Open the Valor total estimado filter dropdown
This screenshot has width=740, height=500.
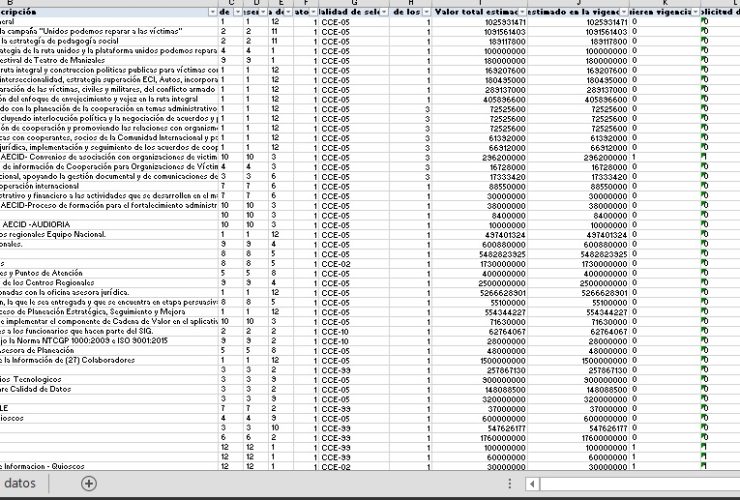(x=522, y=12)
